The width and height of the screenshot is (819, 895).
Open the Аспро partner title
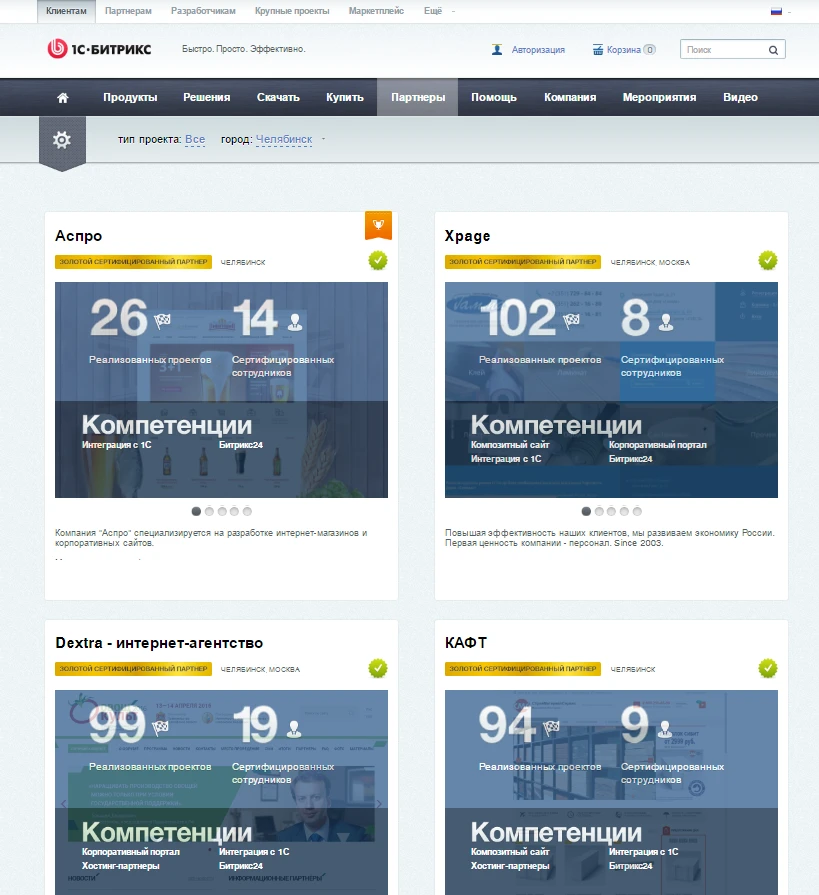click(x=79, y=236)
